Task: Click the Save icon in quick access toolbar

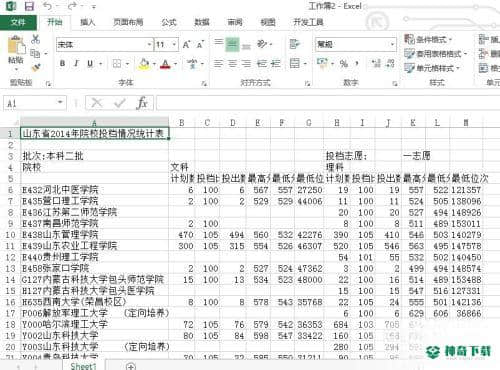Action: (30, 6)
